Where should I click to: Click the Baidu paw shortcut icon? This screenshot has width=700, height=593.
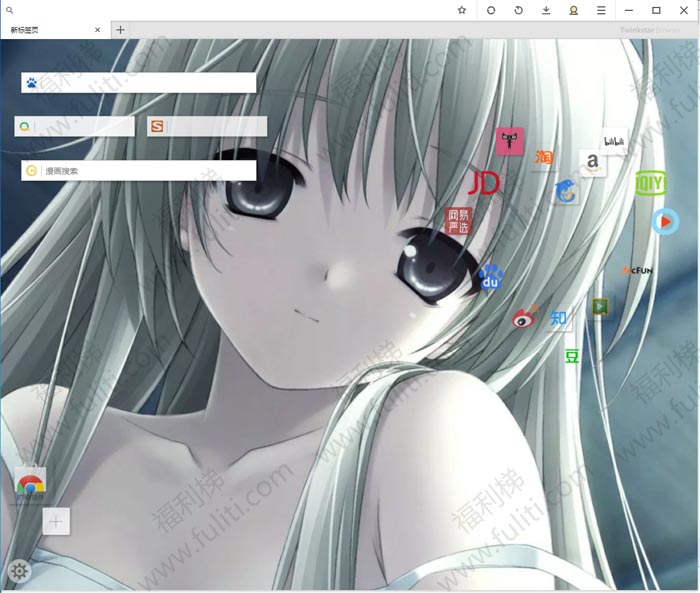pos(490,279)
